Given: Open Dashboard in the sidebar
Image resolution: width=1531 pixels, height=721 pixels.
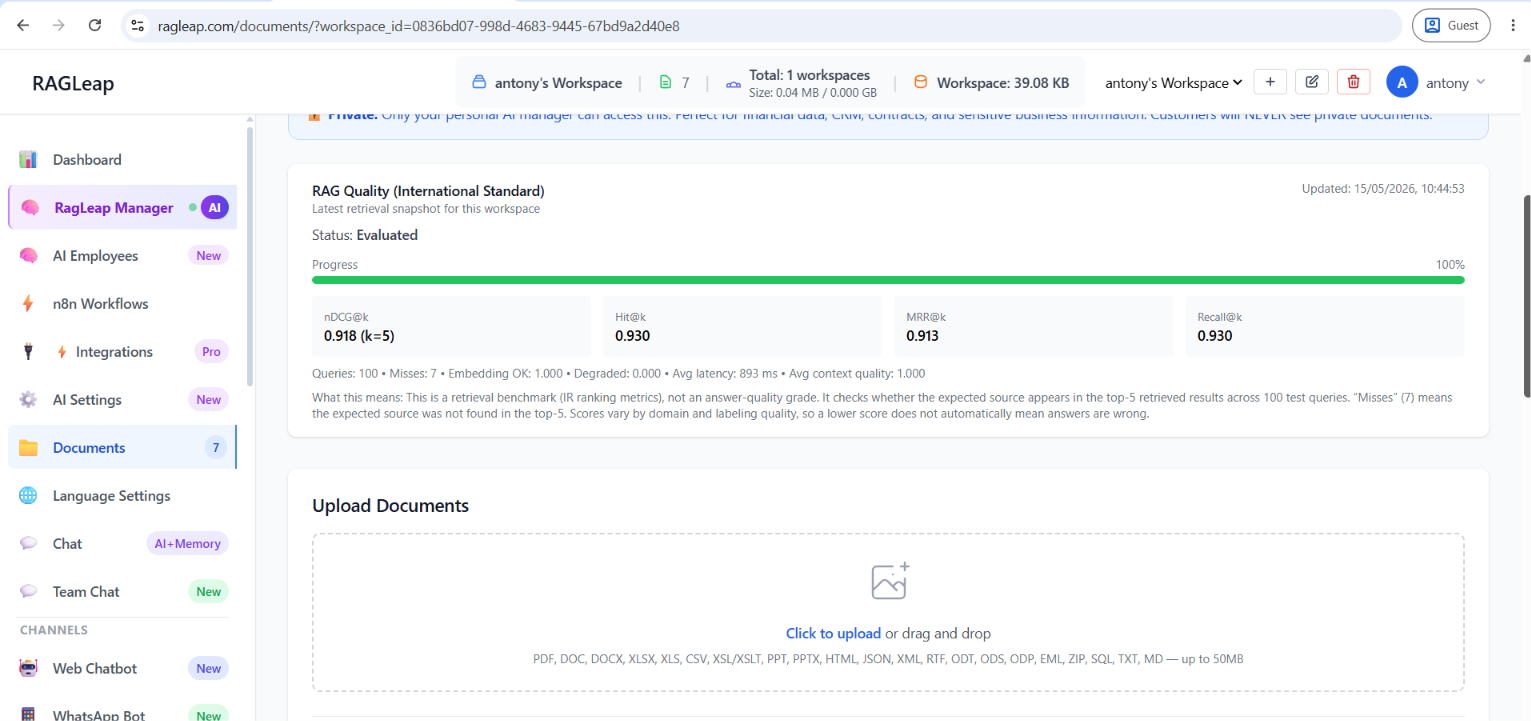Looking at the screenshot, I should pyautogui.click(x=122, y=160).
